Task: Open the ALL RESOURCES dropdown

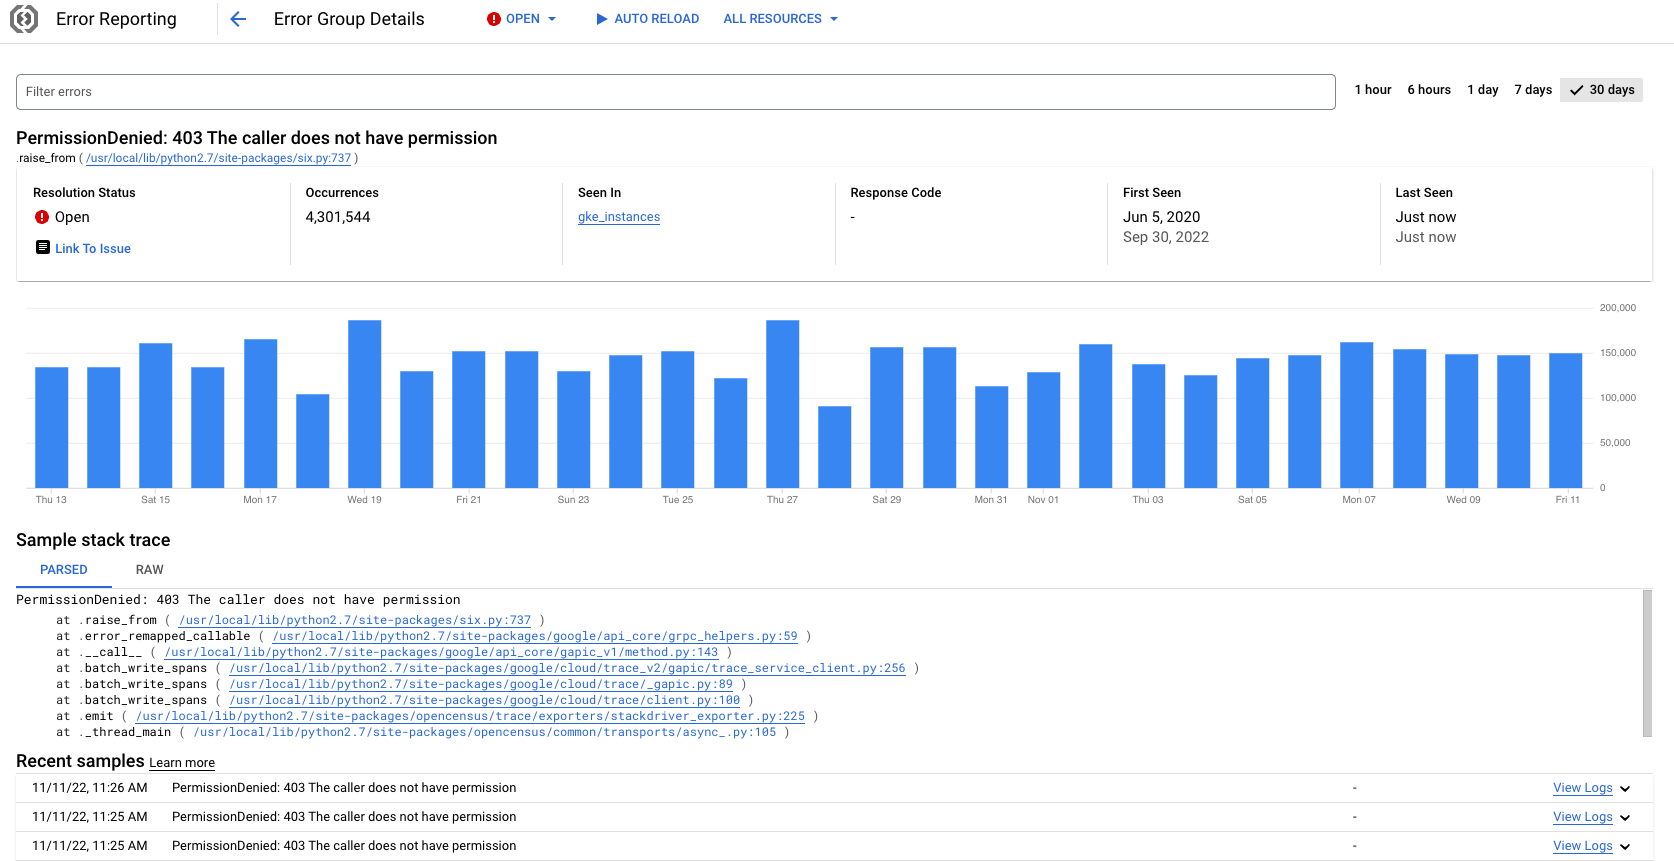Action: 781,19
